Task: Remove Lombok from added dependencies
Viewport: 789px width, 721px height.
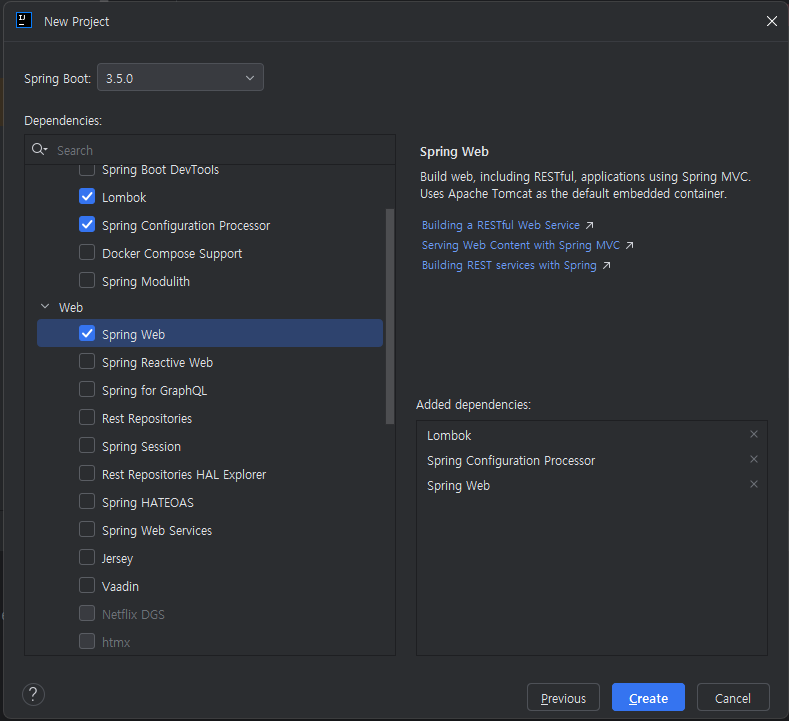Action: tap(753, 434)
